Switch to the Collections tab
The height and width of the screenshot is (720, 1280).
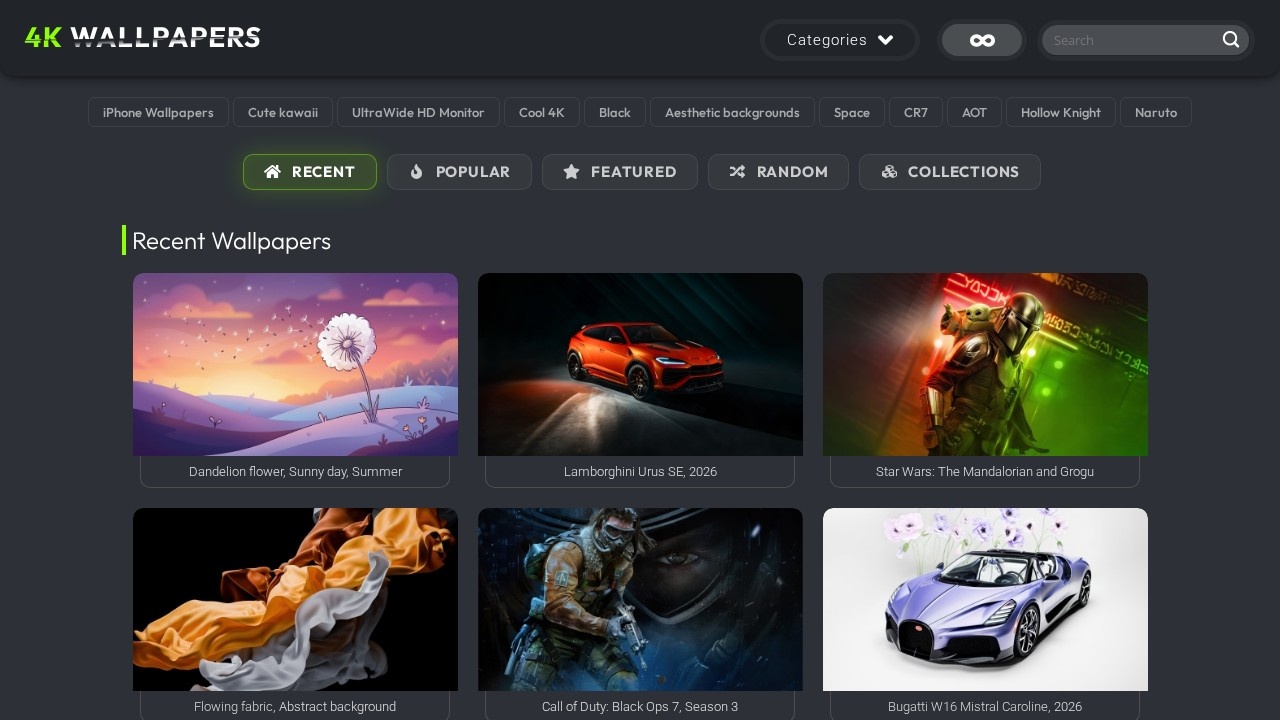click(950, 172)
